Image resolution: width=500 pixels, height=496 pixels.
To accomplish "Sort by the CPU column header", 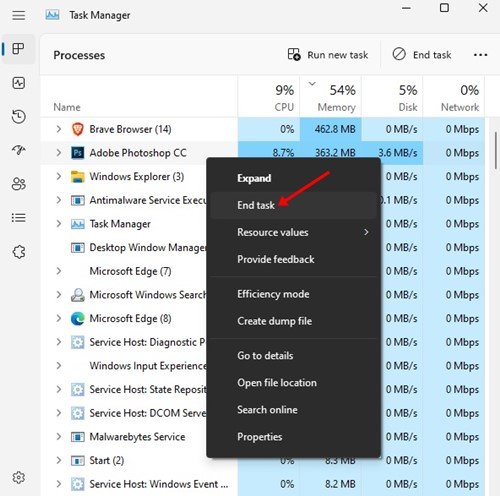I will click(269, 97).
